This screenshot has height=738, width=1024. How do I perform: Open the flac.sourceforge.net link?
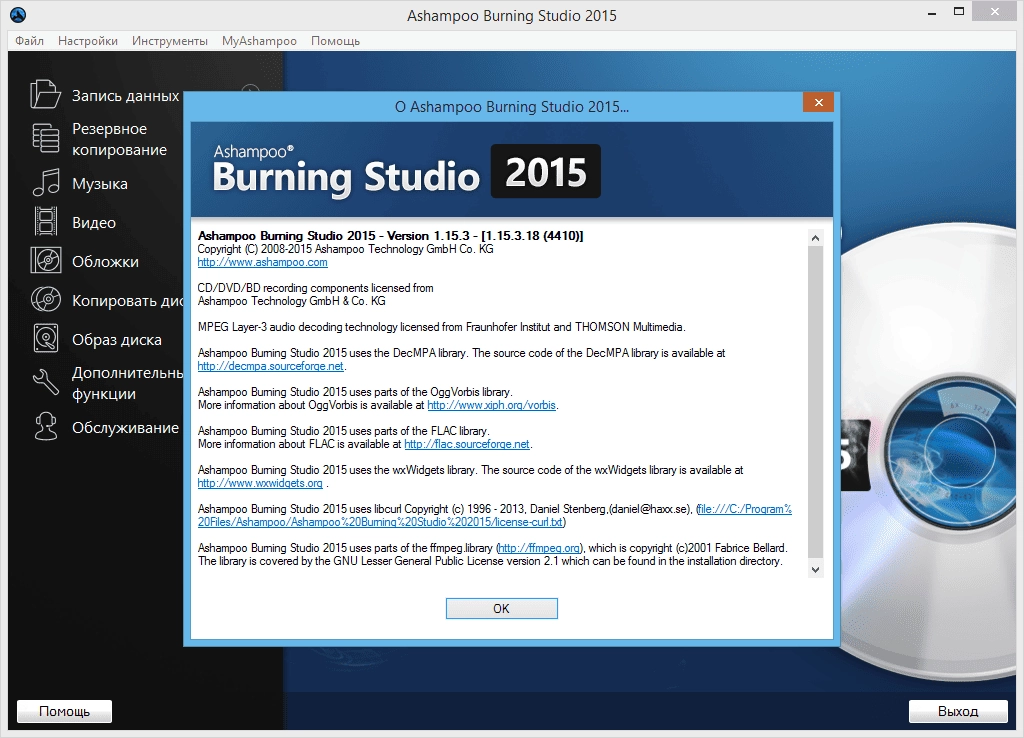(467, 444)
